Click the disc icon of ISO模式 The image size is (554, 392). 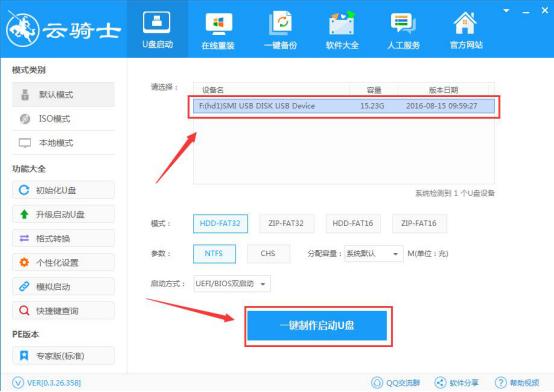coord(25,119)
